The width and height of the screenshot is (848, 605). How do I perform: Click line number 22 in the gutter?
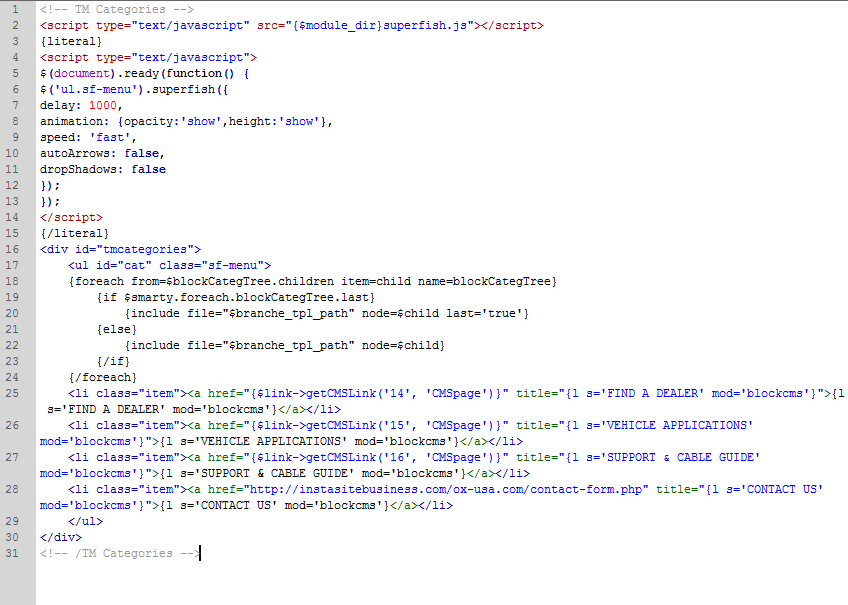[x=12, y=345]
